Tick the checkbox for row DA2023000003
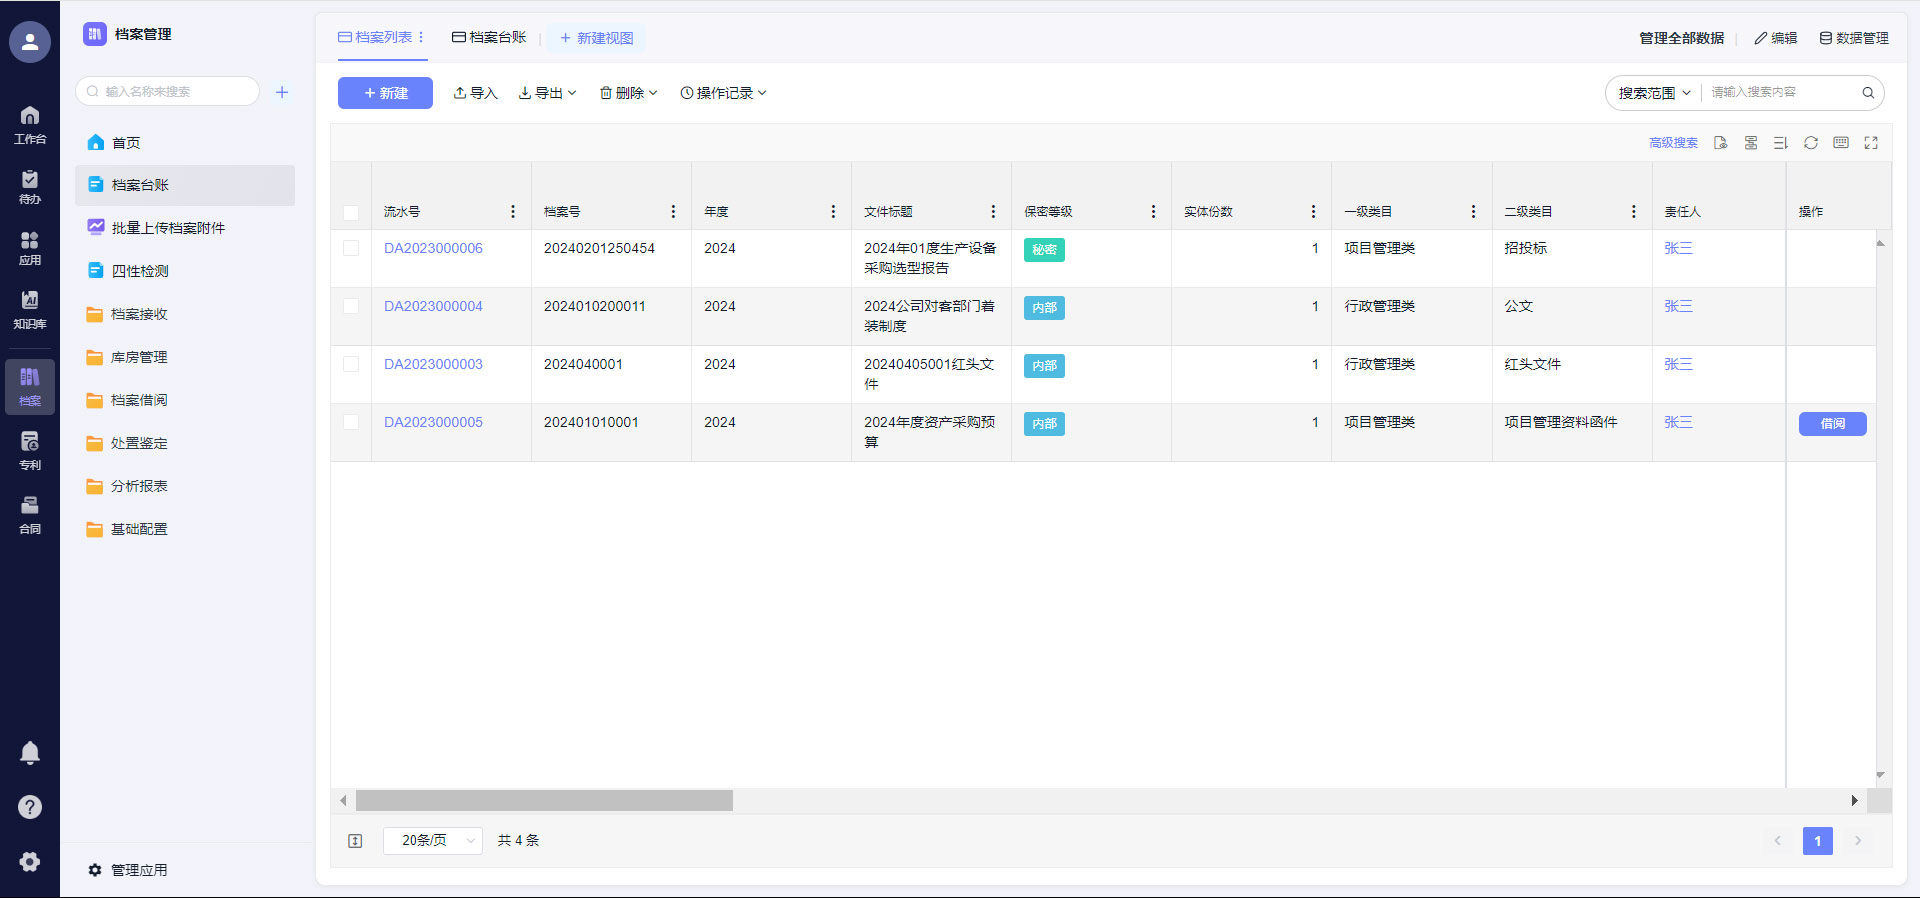 (351, 364)
